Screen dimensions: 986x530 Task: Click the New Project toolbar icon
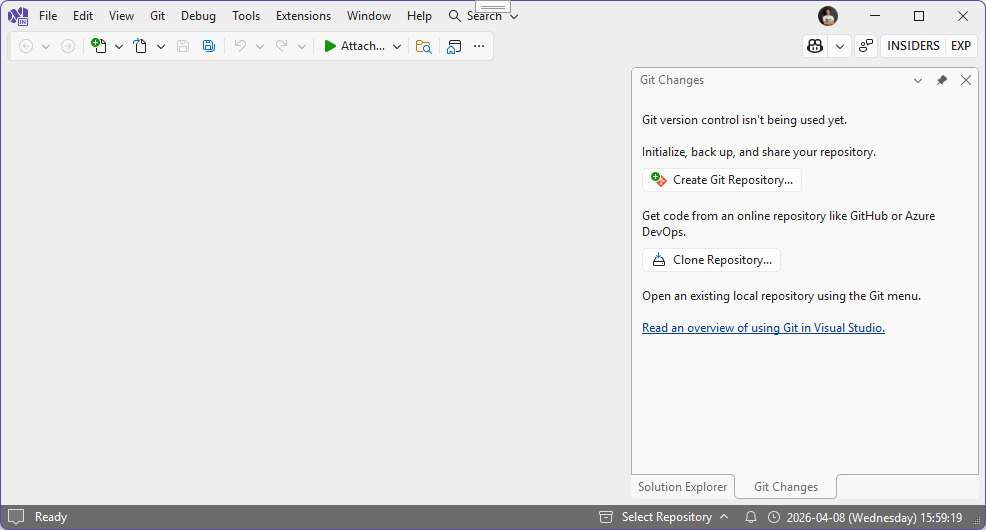tap(99, 46)
